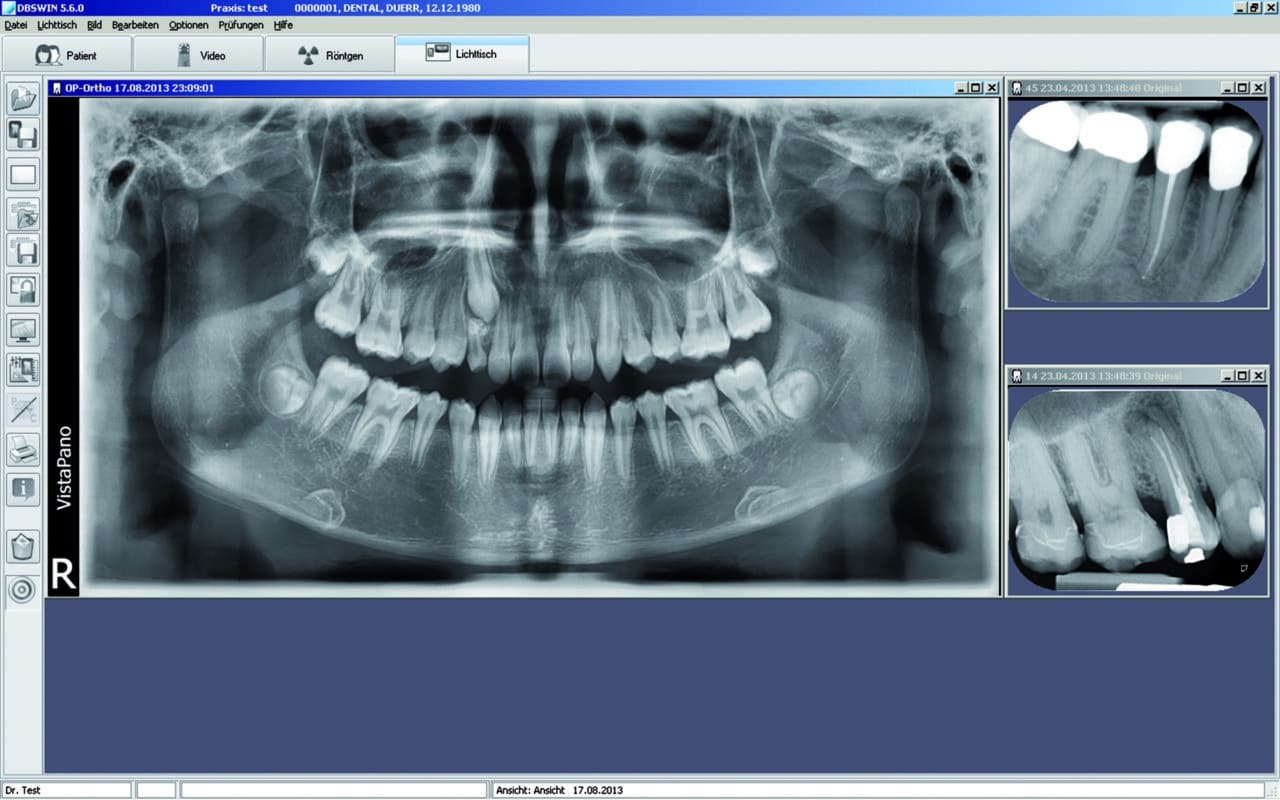Open the Bild menu
Viewport: 1280px width, 800px height.
(93, 25)
